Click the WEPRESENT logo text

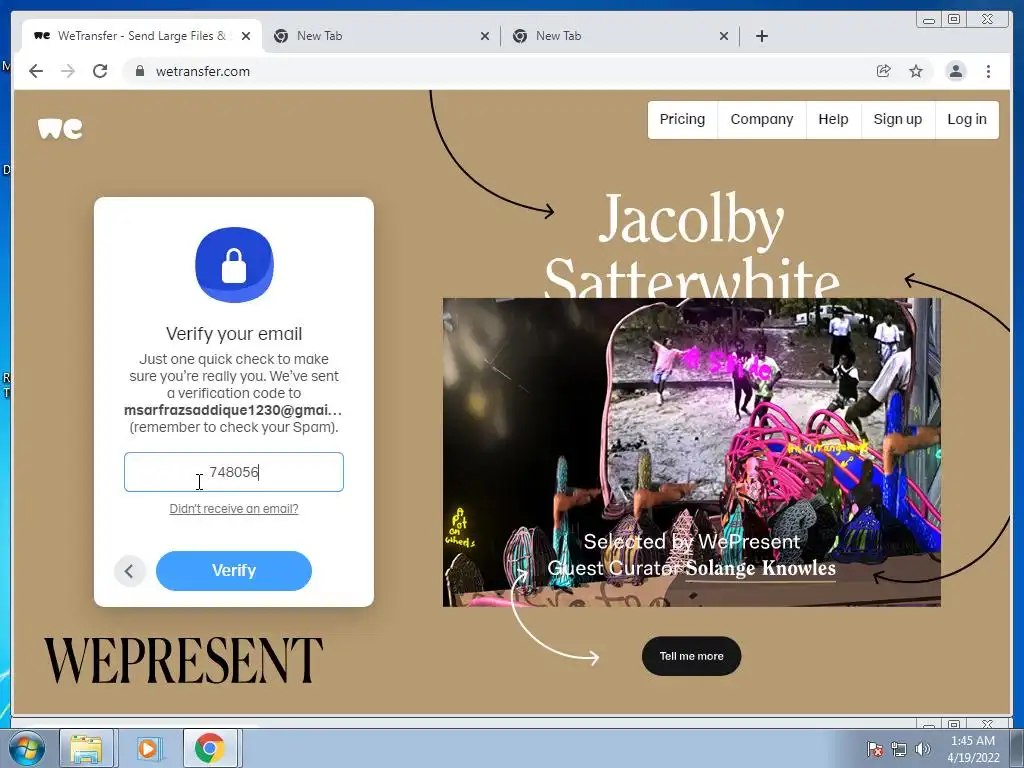point(184,661)
